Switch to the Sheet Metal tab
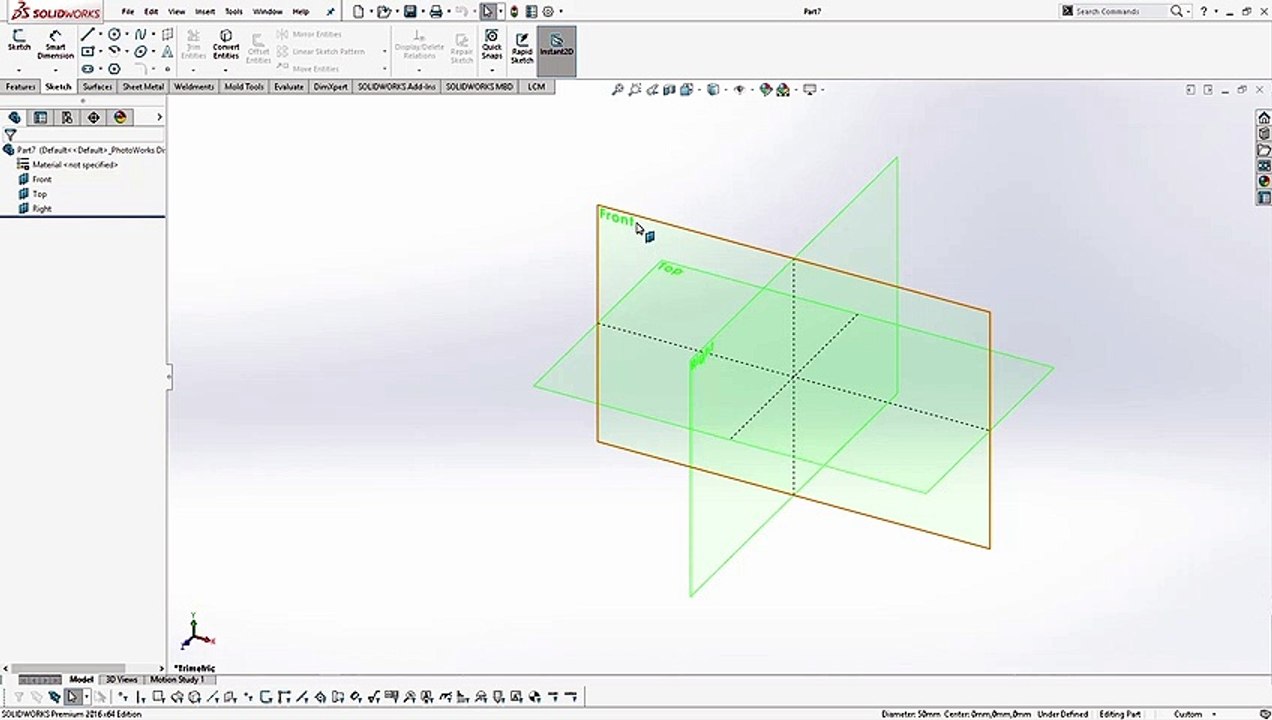 (x=143, y=87)
